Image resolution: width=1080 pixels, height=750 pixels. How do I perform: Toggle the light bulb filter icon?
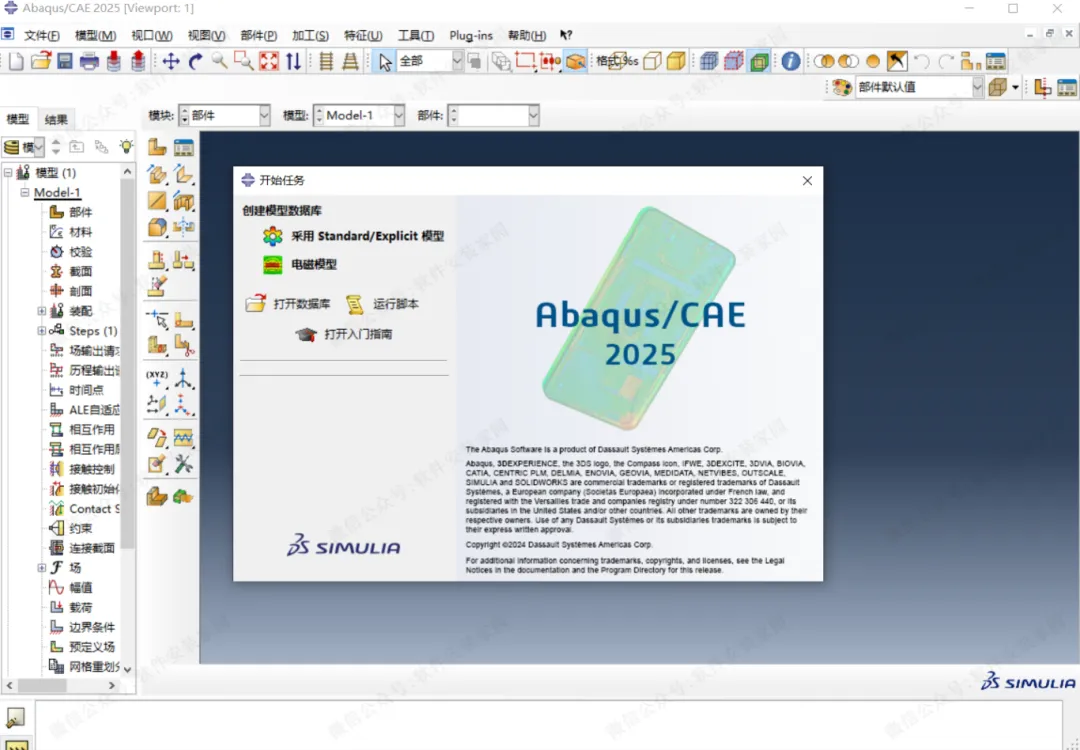coord(126,146)
